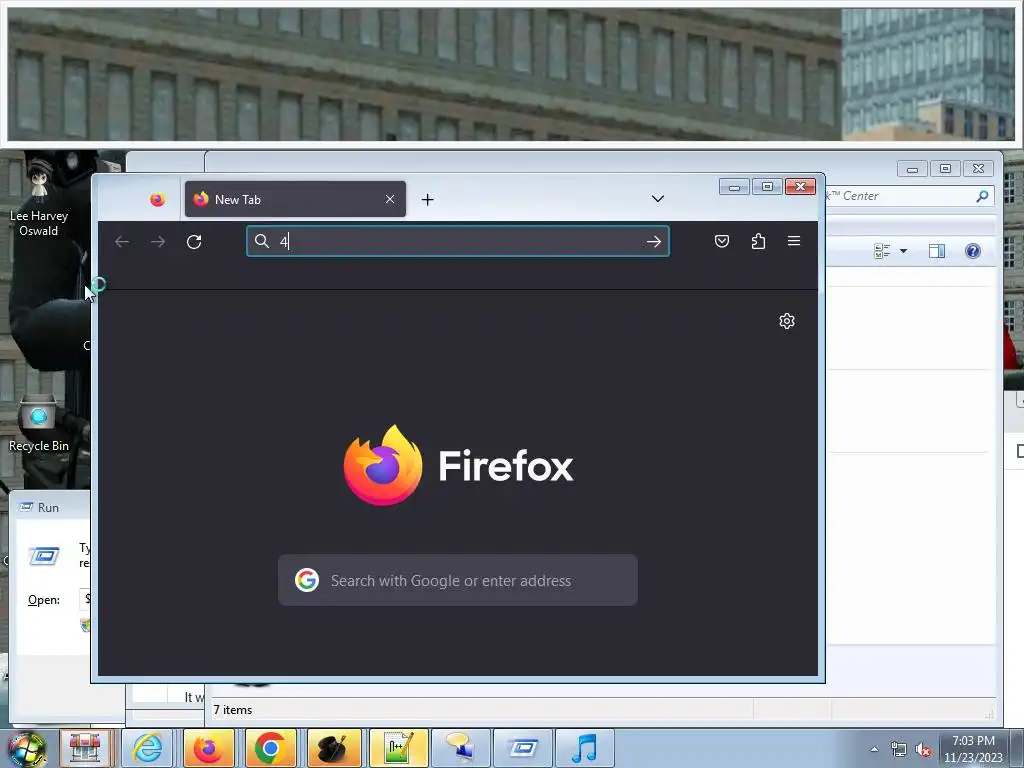Switch to Firefox on the taskbar
This screenshot has height=768, width=1024.
[x=209, y=748]
